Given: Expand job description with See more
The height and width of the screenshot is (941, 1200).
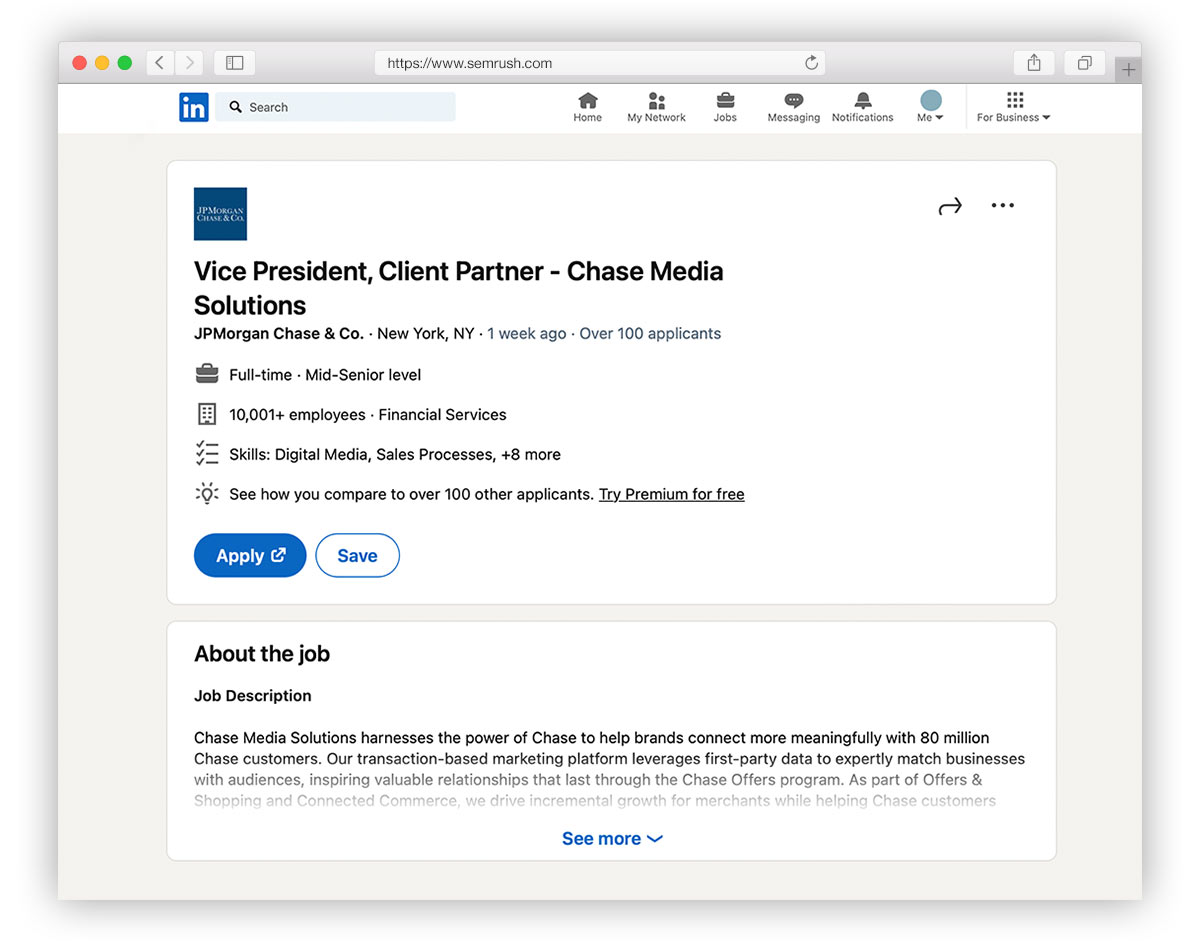Looking at the screenshot, I should [612, 839].
